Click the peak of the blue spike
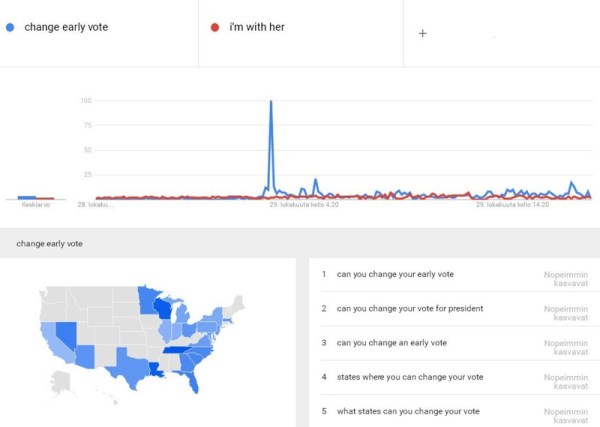The height and width of the screenshot is (427, 600). [x=270, y=102]
